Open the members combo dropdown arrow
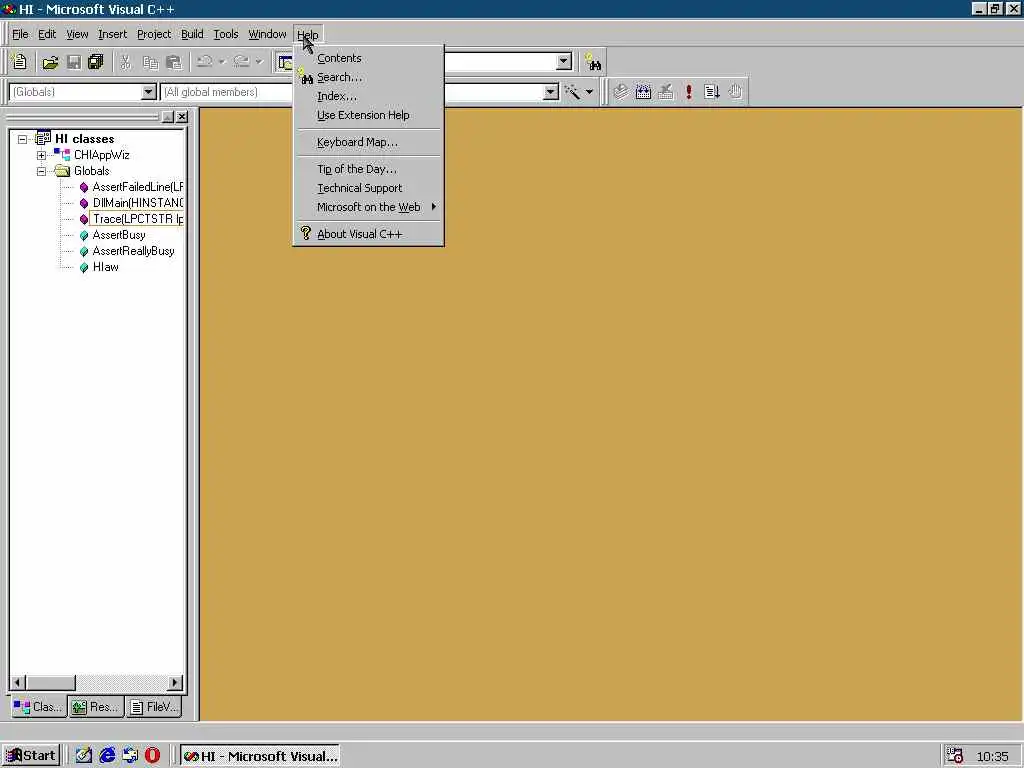This screenshot has width=1024, height=768. pyautogui.click(x=551, y=92)
